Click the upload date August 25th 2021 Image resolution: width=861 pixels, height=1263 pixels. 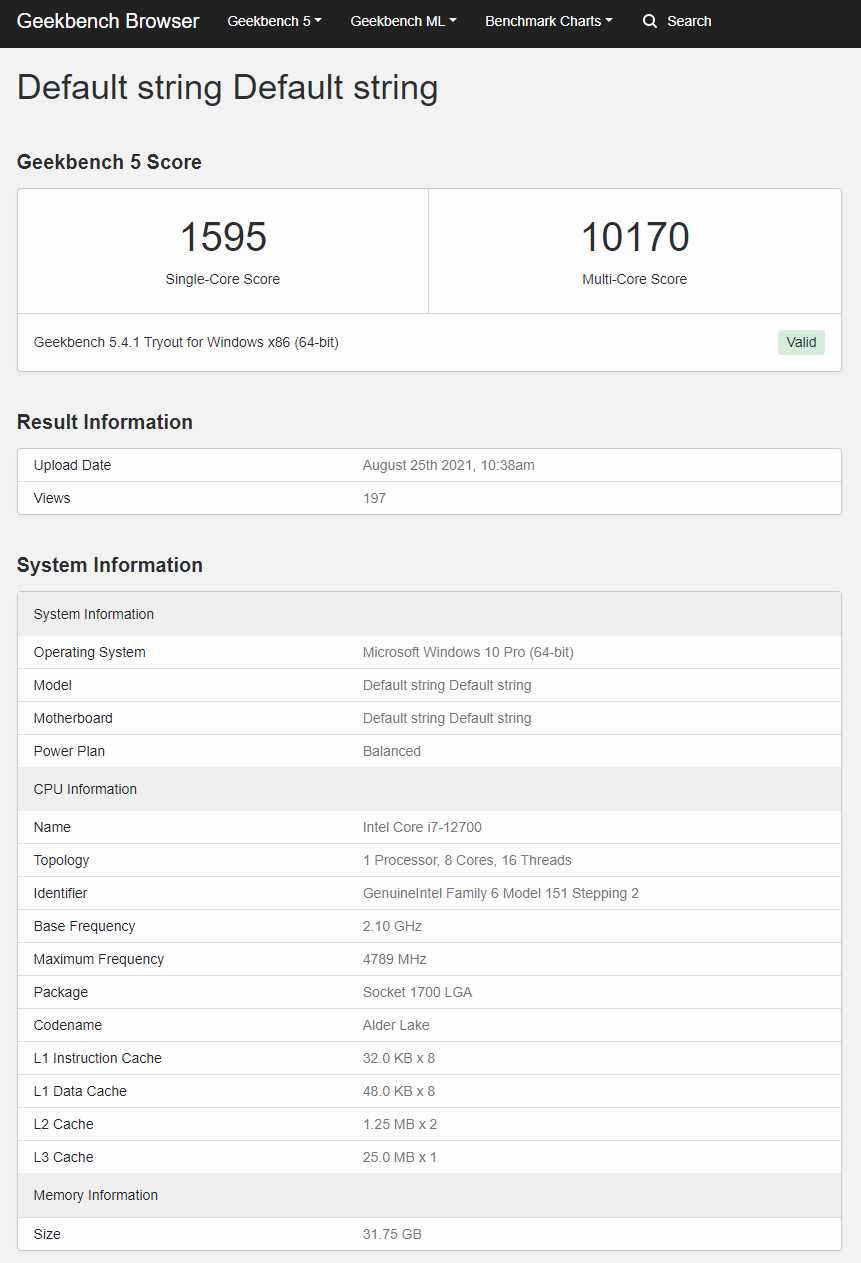point(448,465)
